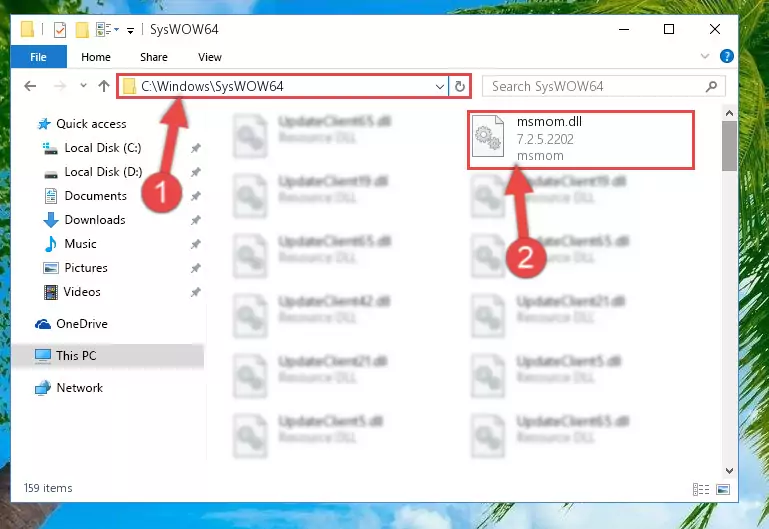769x529 pixels.
Task: Open Music in the navigation pane
Action: [80, 244]
